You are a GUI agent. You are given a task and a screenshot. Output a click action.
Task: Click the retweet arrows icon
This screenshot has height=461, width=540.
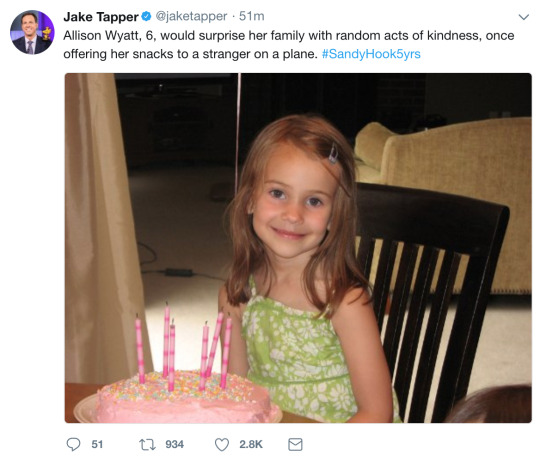[147, 444]
